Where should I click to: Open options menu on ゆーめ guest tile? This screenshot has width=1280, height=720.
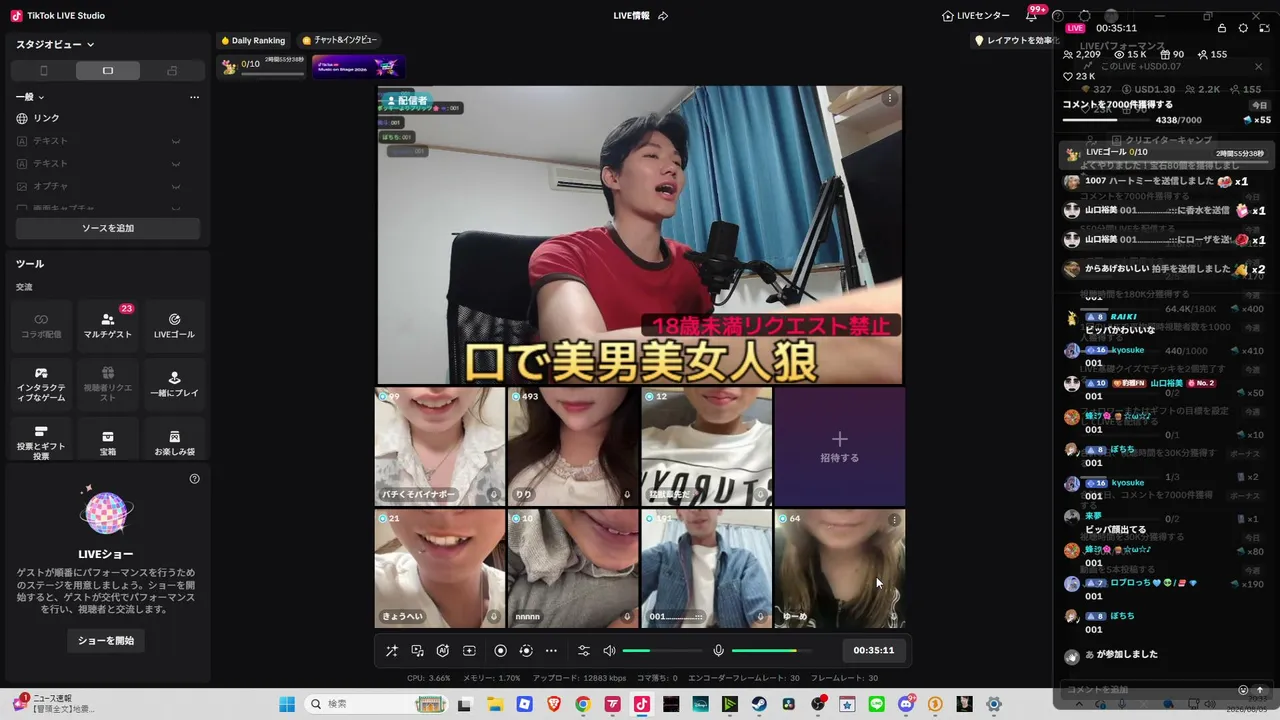coord(894,520)
